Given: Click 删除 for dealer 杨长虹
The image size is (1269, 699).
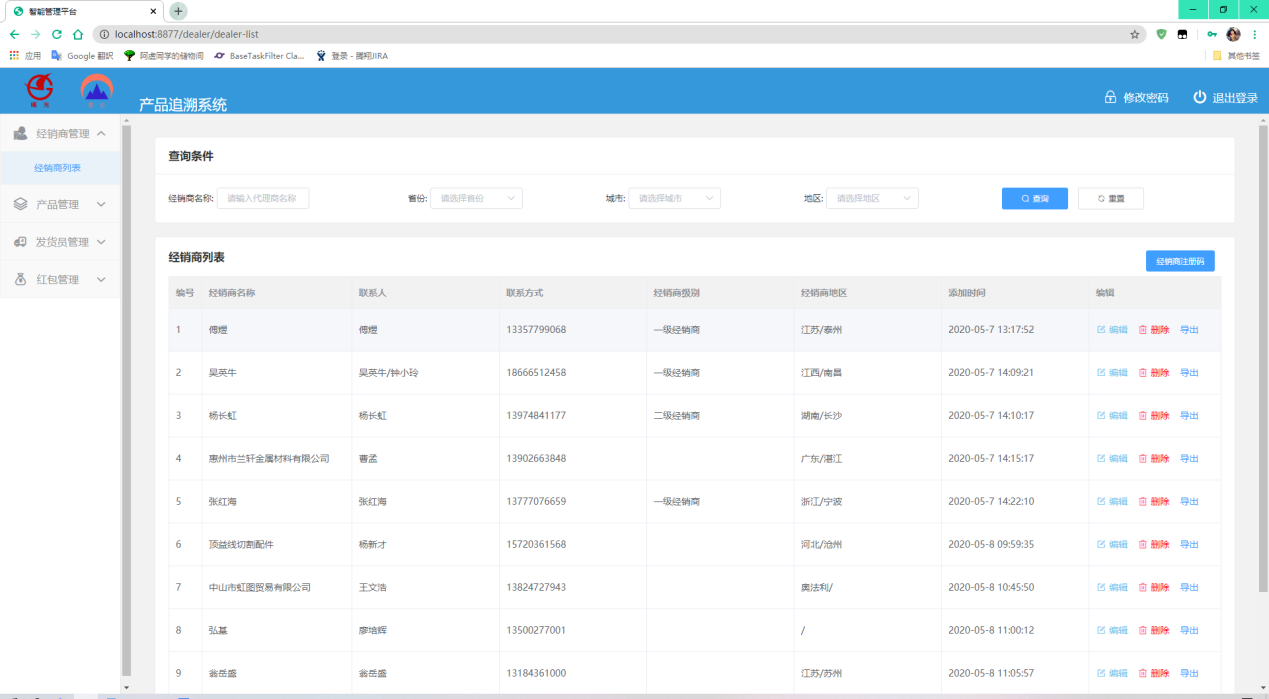Looking at the screenshot, I should (1153, 416).
